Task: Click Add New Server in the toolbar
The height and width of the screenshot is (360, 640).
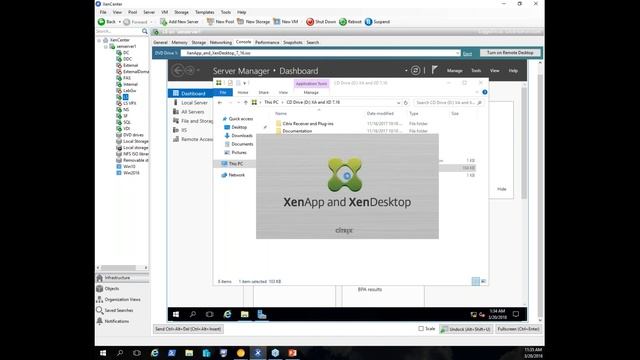Action: point(179,22)
